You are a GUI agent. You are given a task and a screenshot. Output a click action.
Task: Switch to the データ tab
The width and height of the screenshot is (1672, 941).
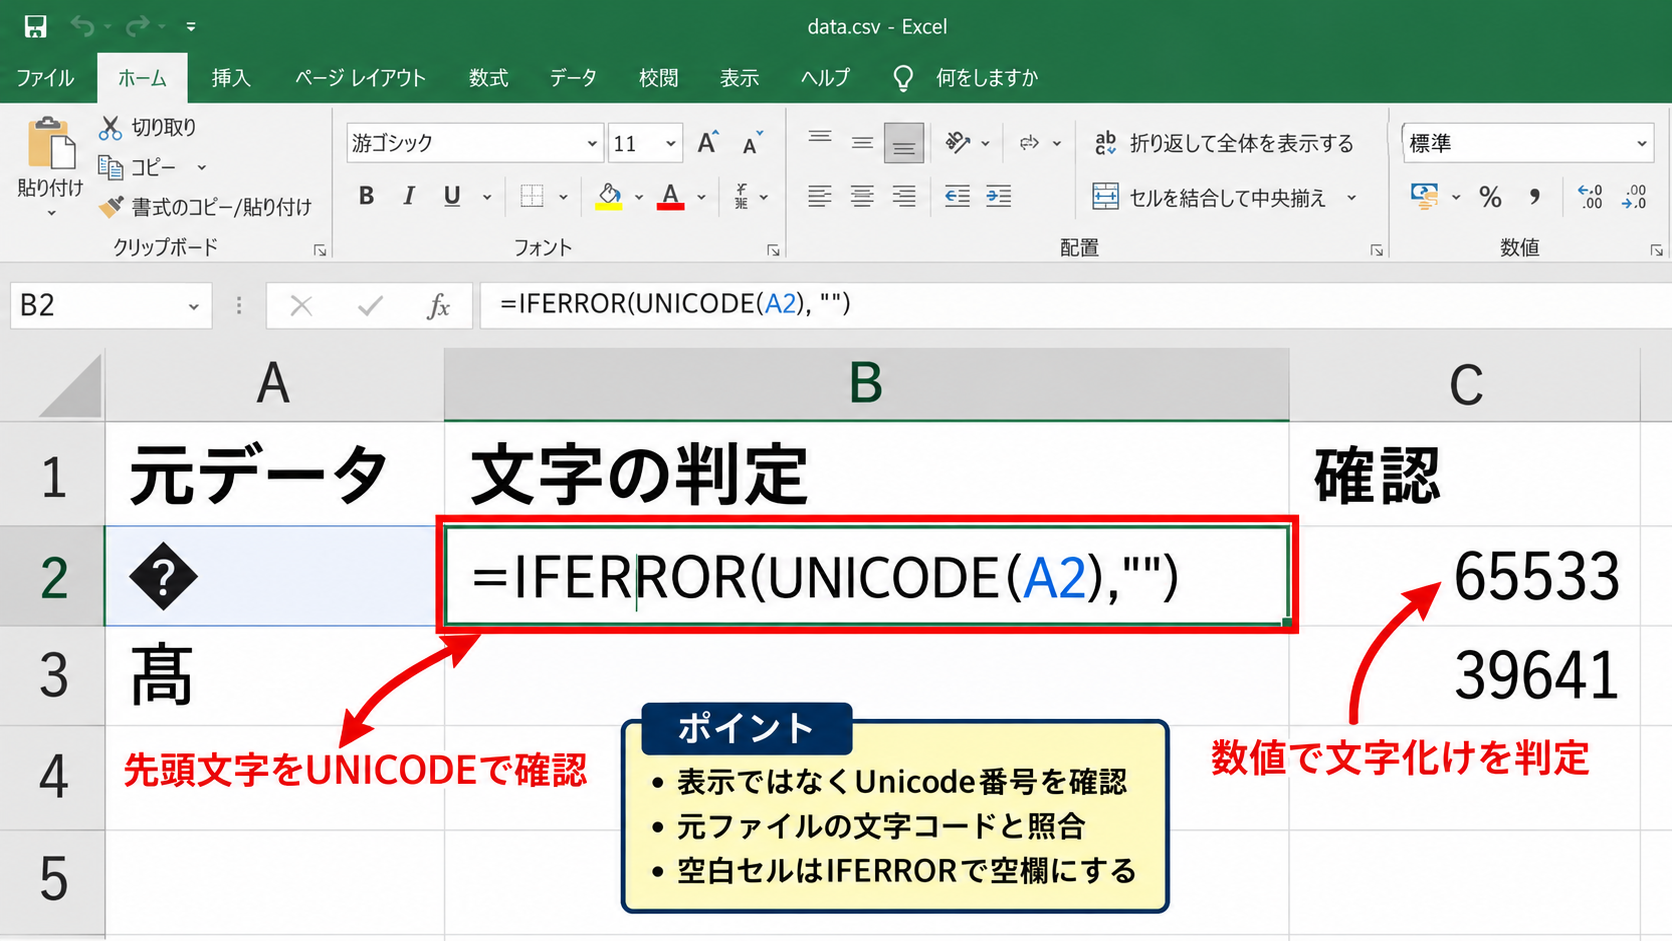[x=573, y=78]
